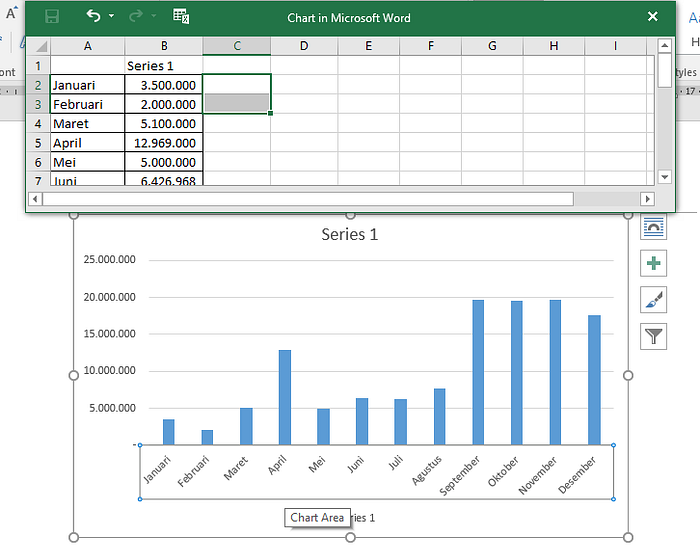Open Edit Data in Microsoft Excel icon
700x560 pixels.
click(181, 16)
